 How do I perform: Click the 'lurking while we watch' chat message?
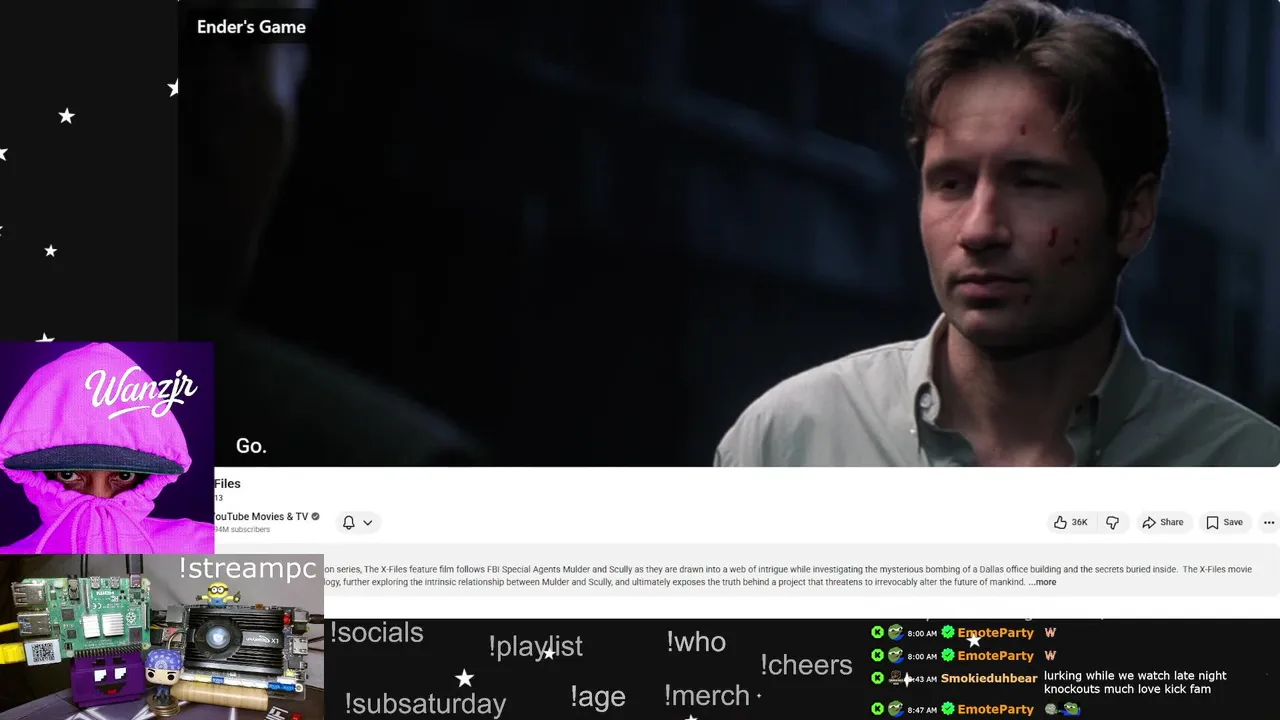(1135, 683)
